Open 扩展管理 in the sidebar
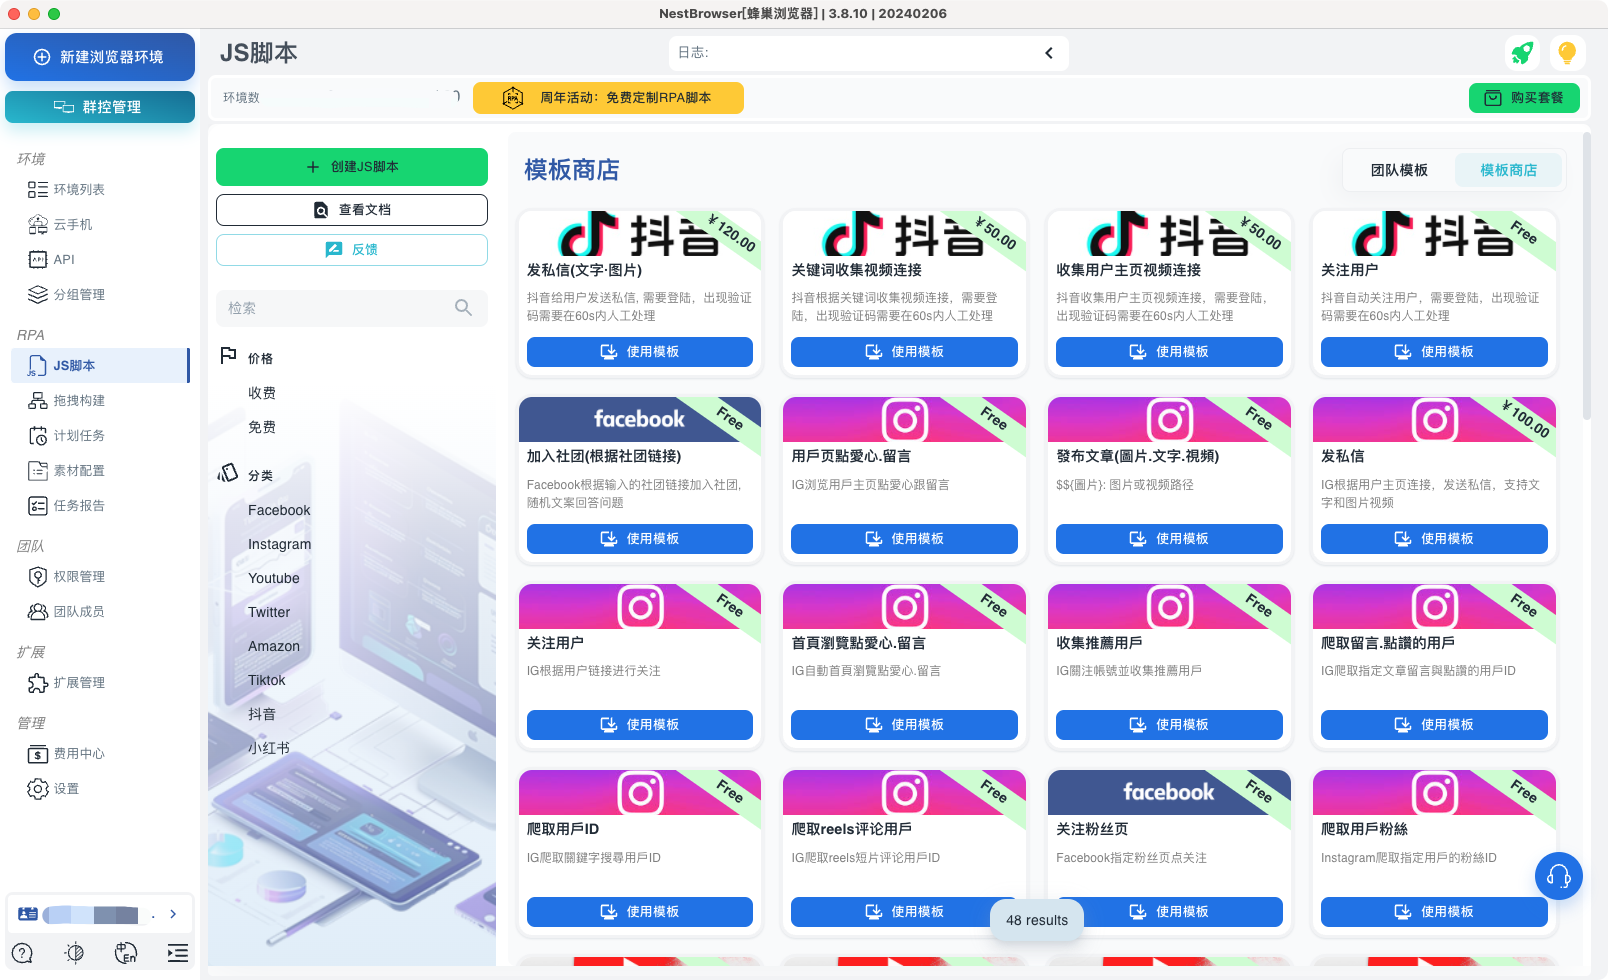The height and width of the screenshot is (980, 1608). point(79,682)
